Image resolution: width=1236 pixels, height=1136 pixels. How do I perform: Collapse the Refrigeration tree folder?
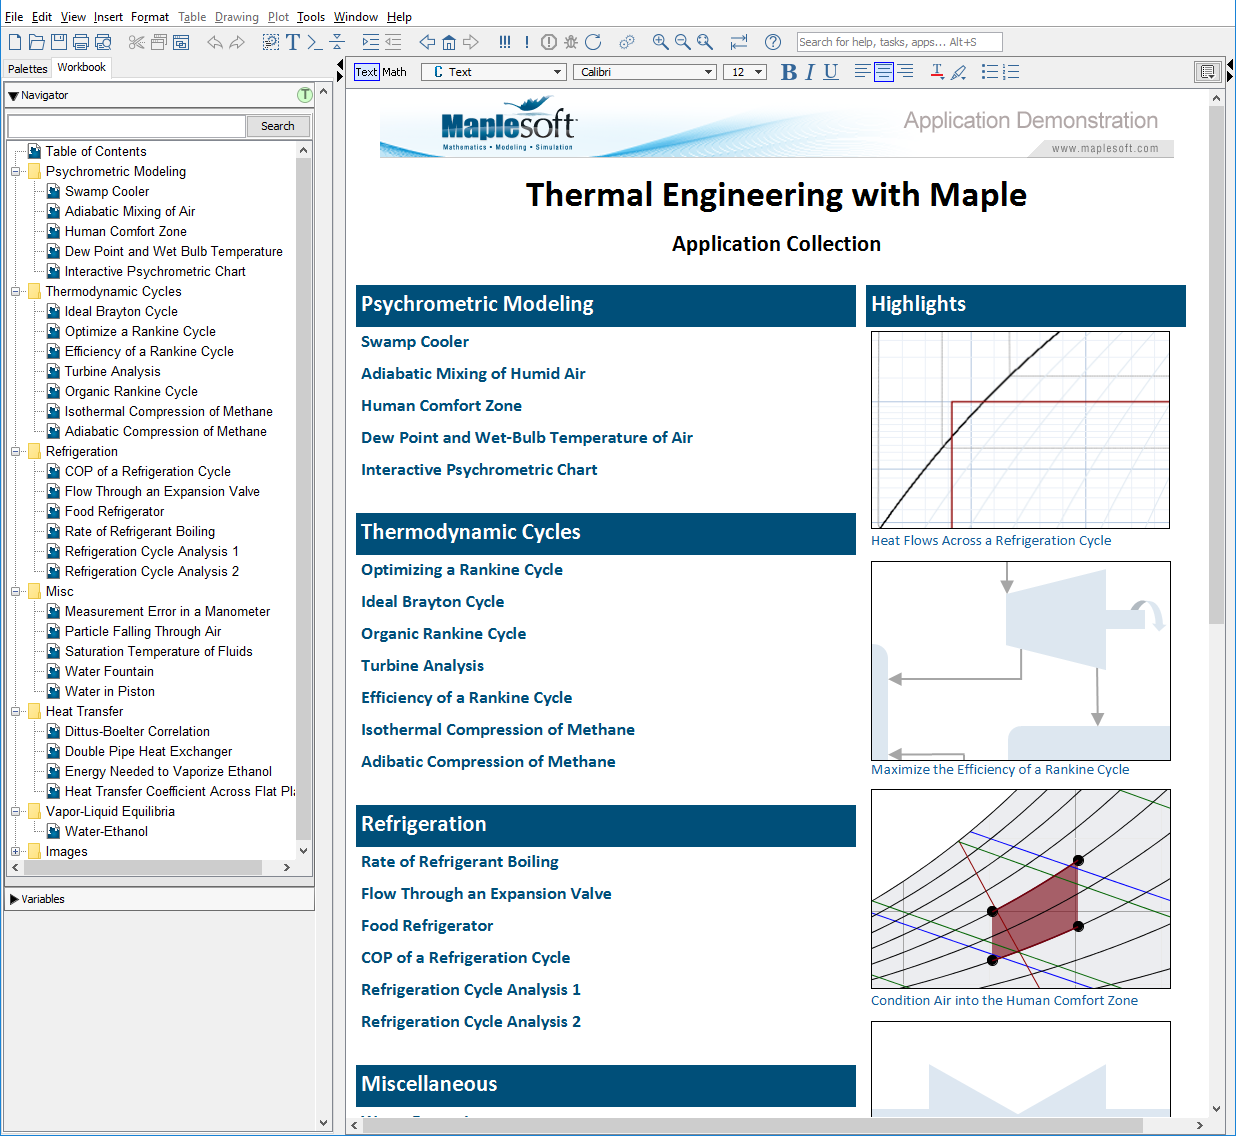tap(16, 452)
